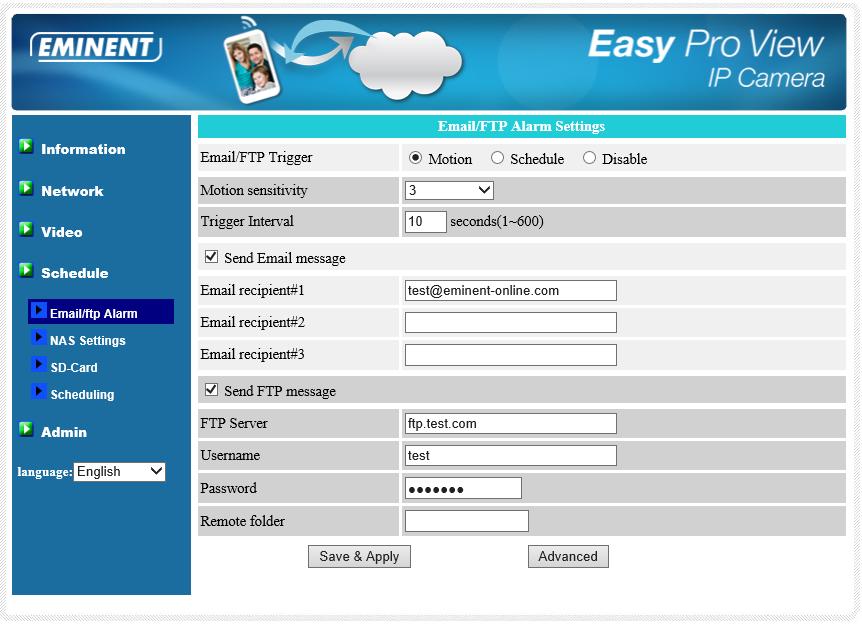Viewport: 862px width, 625px height.
Task: Click the green arrow icon beside Admin
Action: pyautogui.click(x=26, y=429)
